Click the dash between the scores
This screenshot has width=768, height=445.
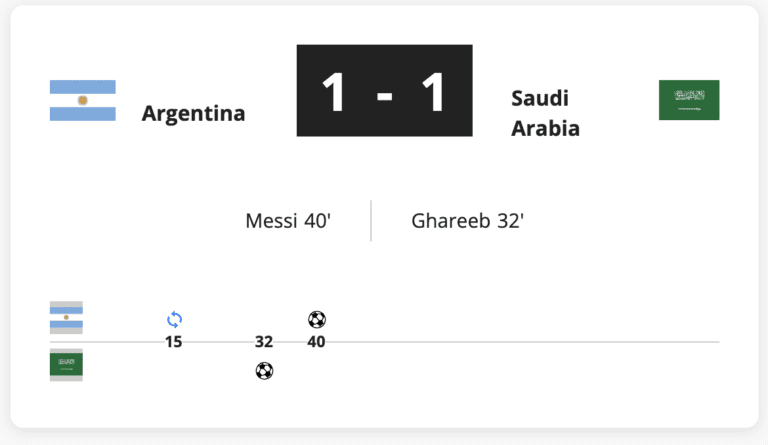[x=384, y=96]
